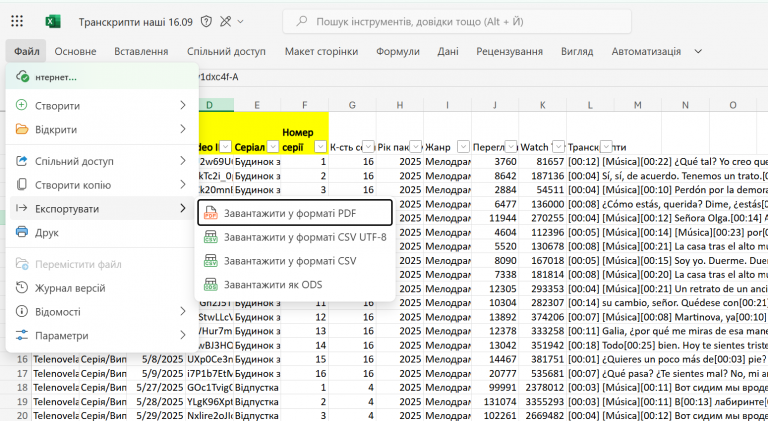The height and width of the screenshot is (421, 768).
Task: Click the Спільний доступ share icon
Action: click(22, 161)
